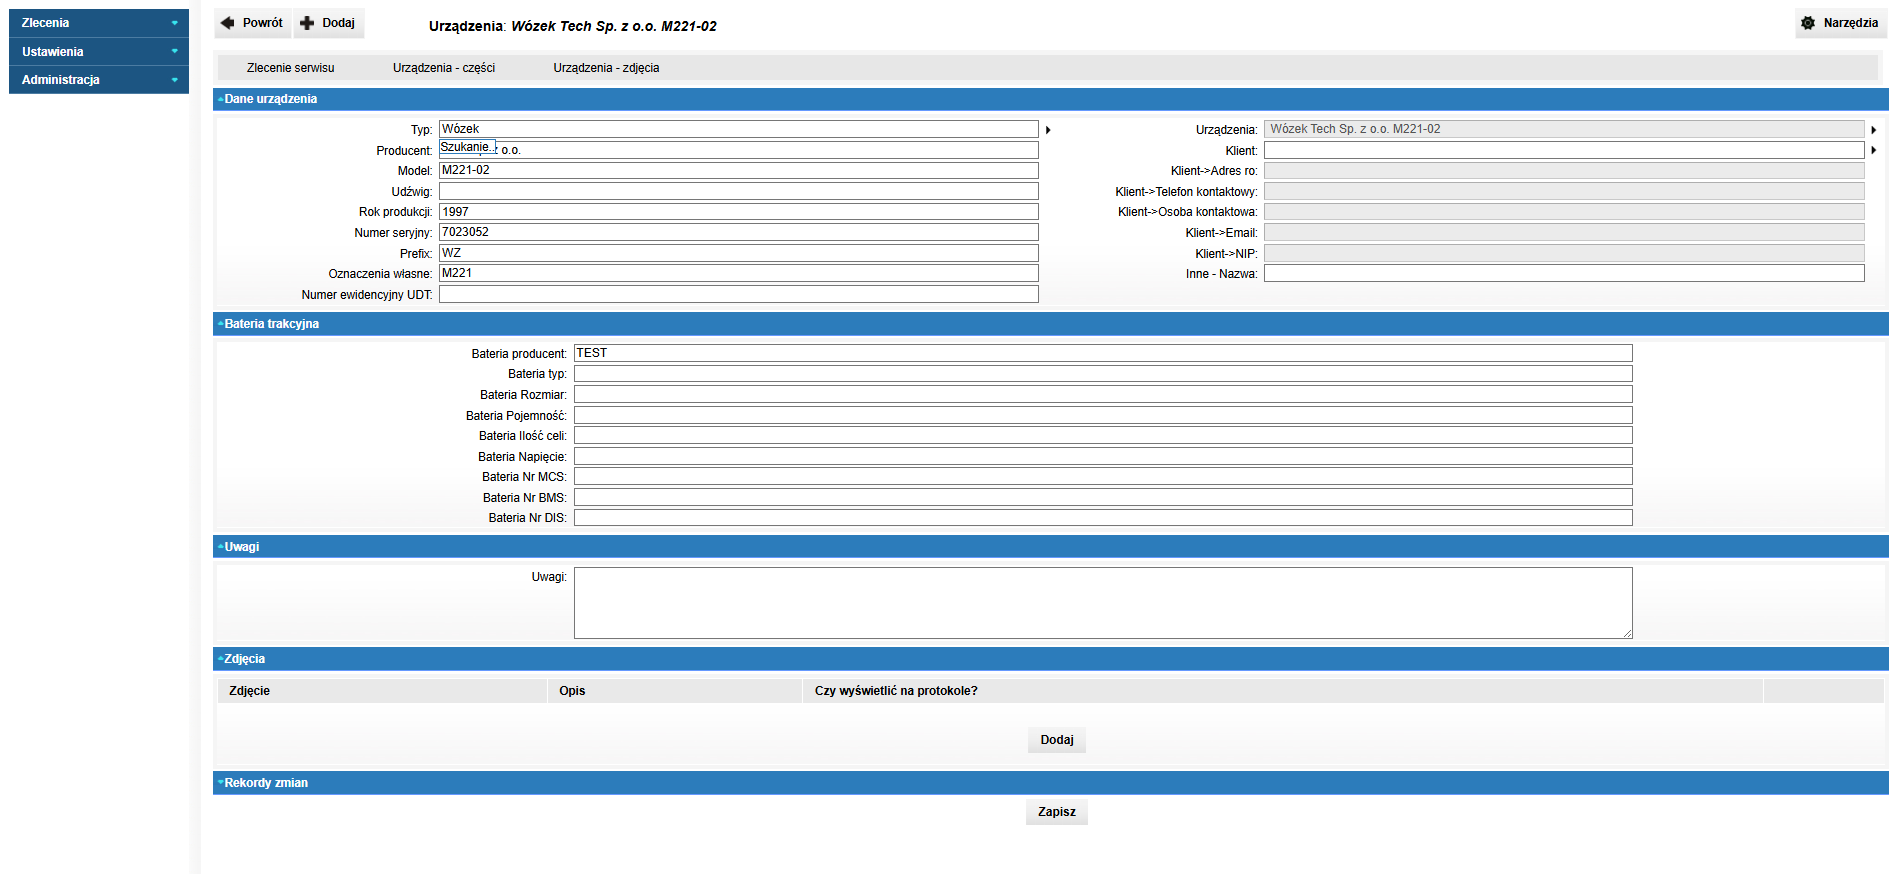Focus the Uwagi text area

pyautogui.click(x=1102, y=603)
